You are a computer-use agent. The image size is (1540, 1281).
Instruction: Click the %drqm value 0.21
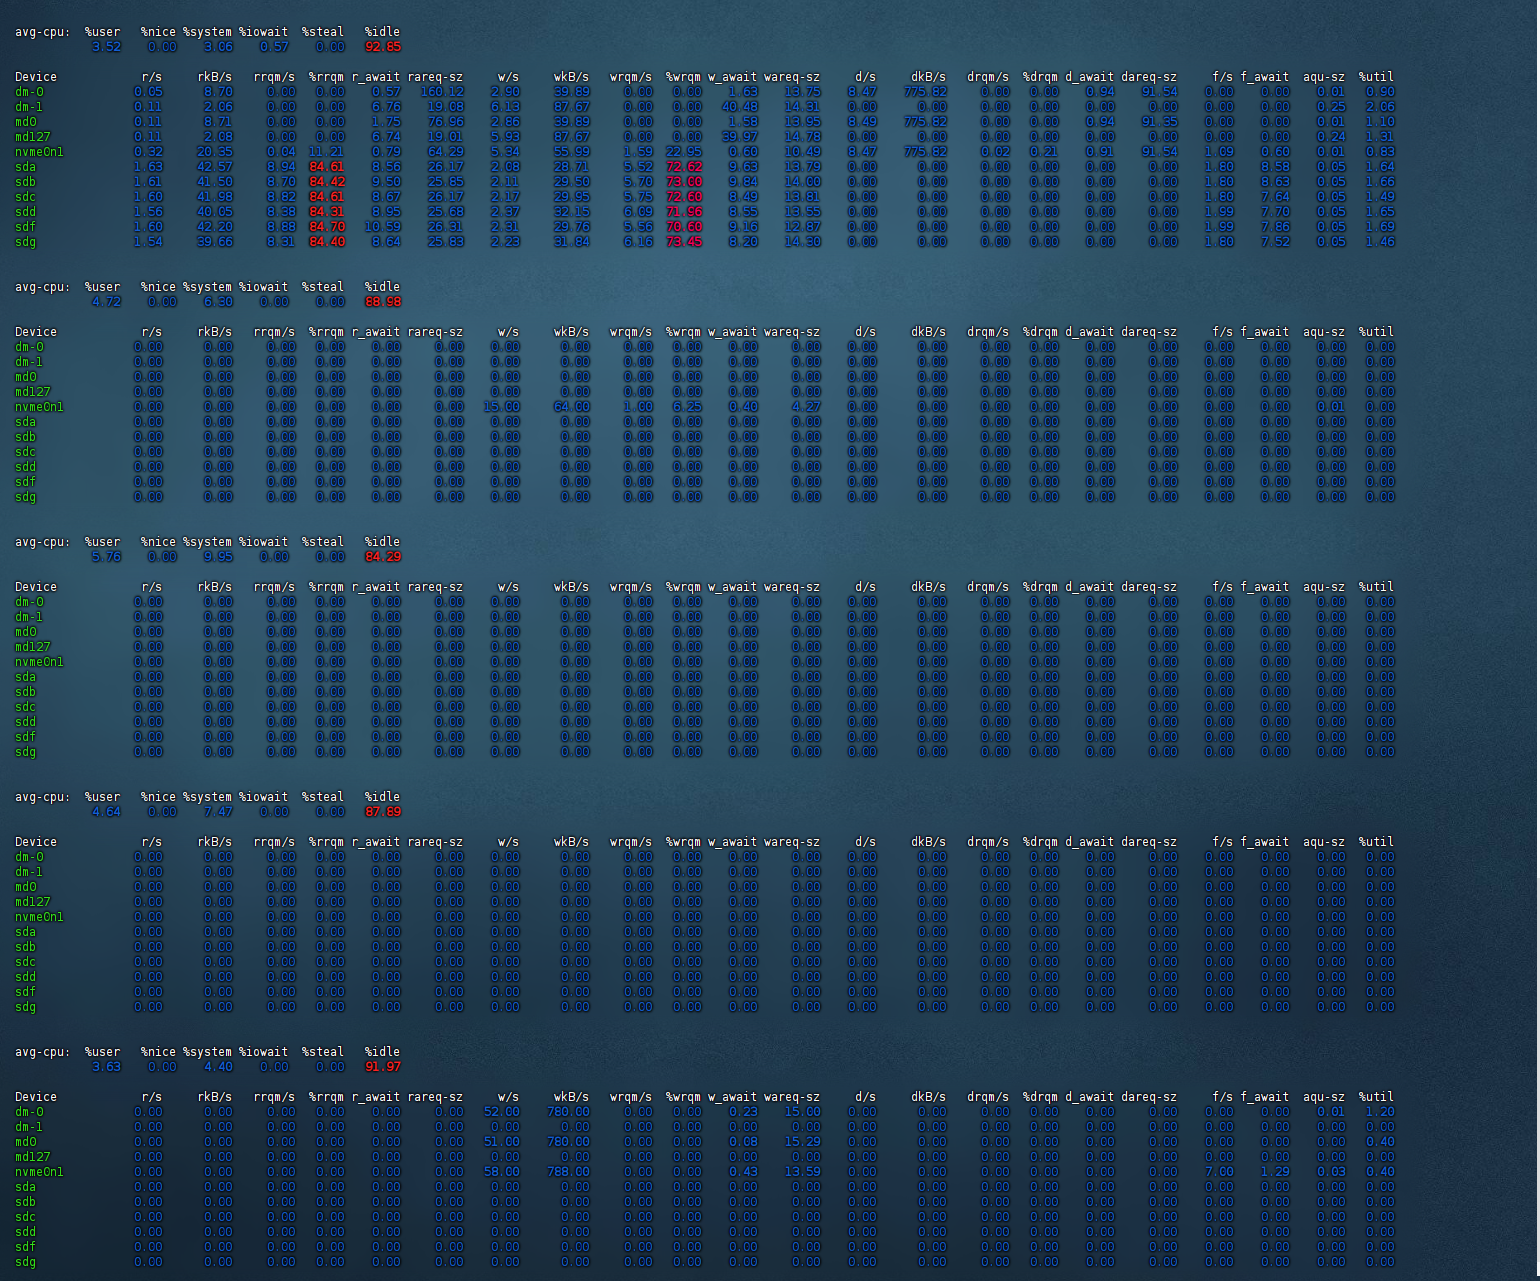[x=1044, y=152]
